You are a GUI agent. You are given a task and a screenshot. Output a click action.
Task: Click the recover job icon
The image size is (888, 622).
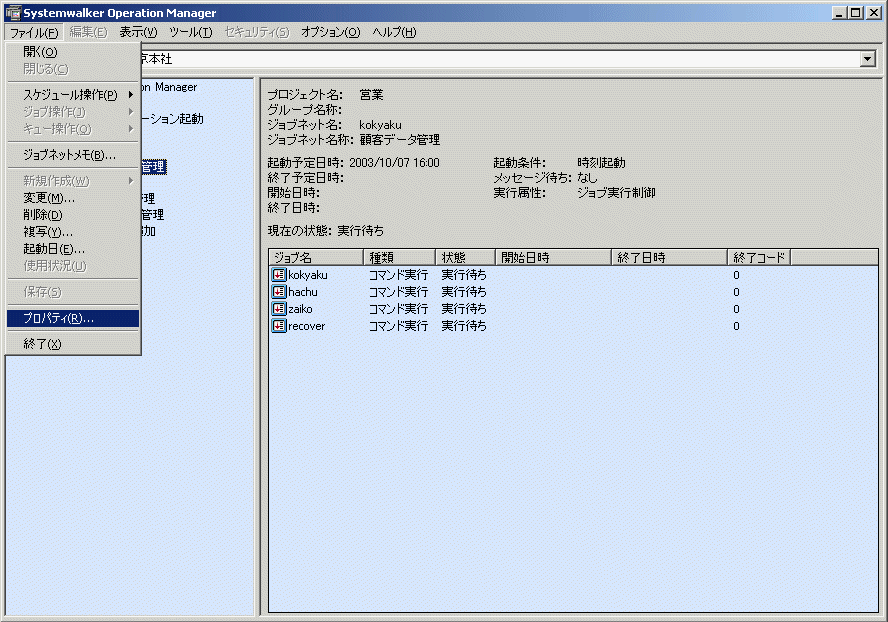(279, 326)
